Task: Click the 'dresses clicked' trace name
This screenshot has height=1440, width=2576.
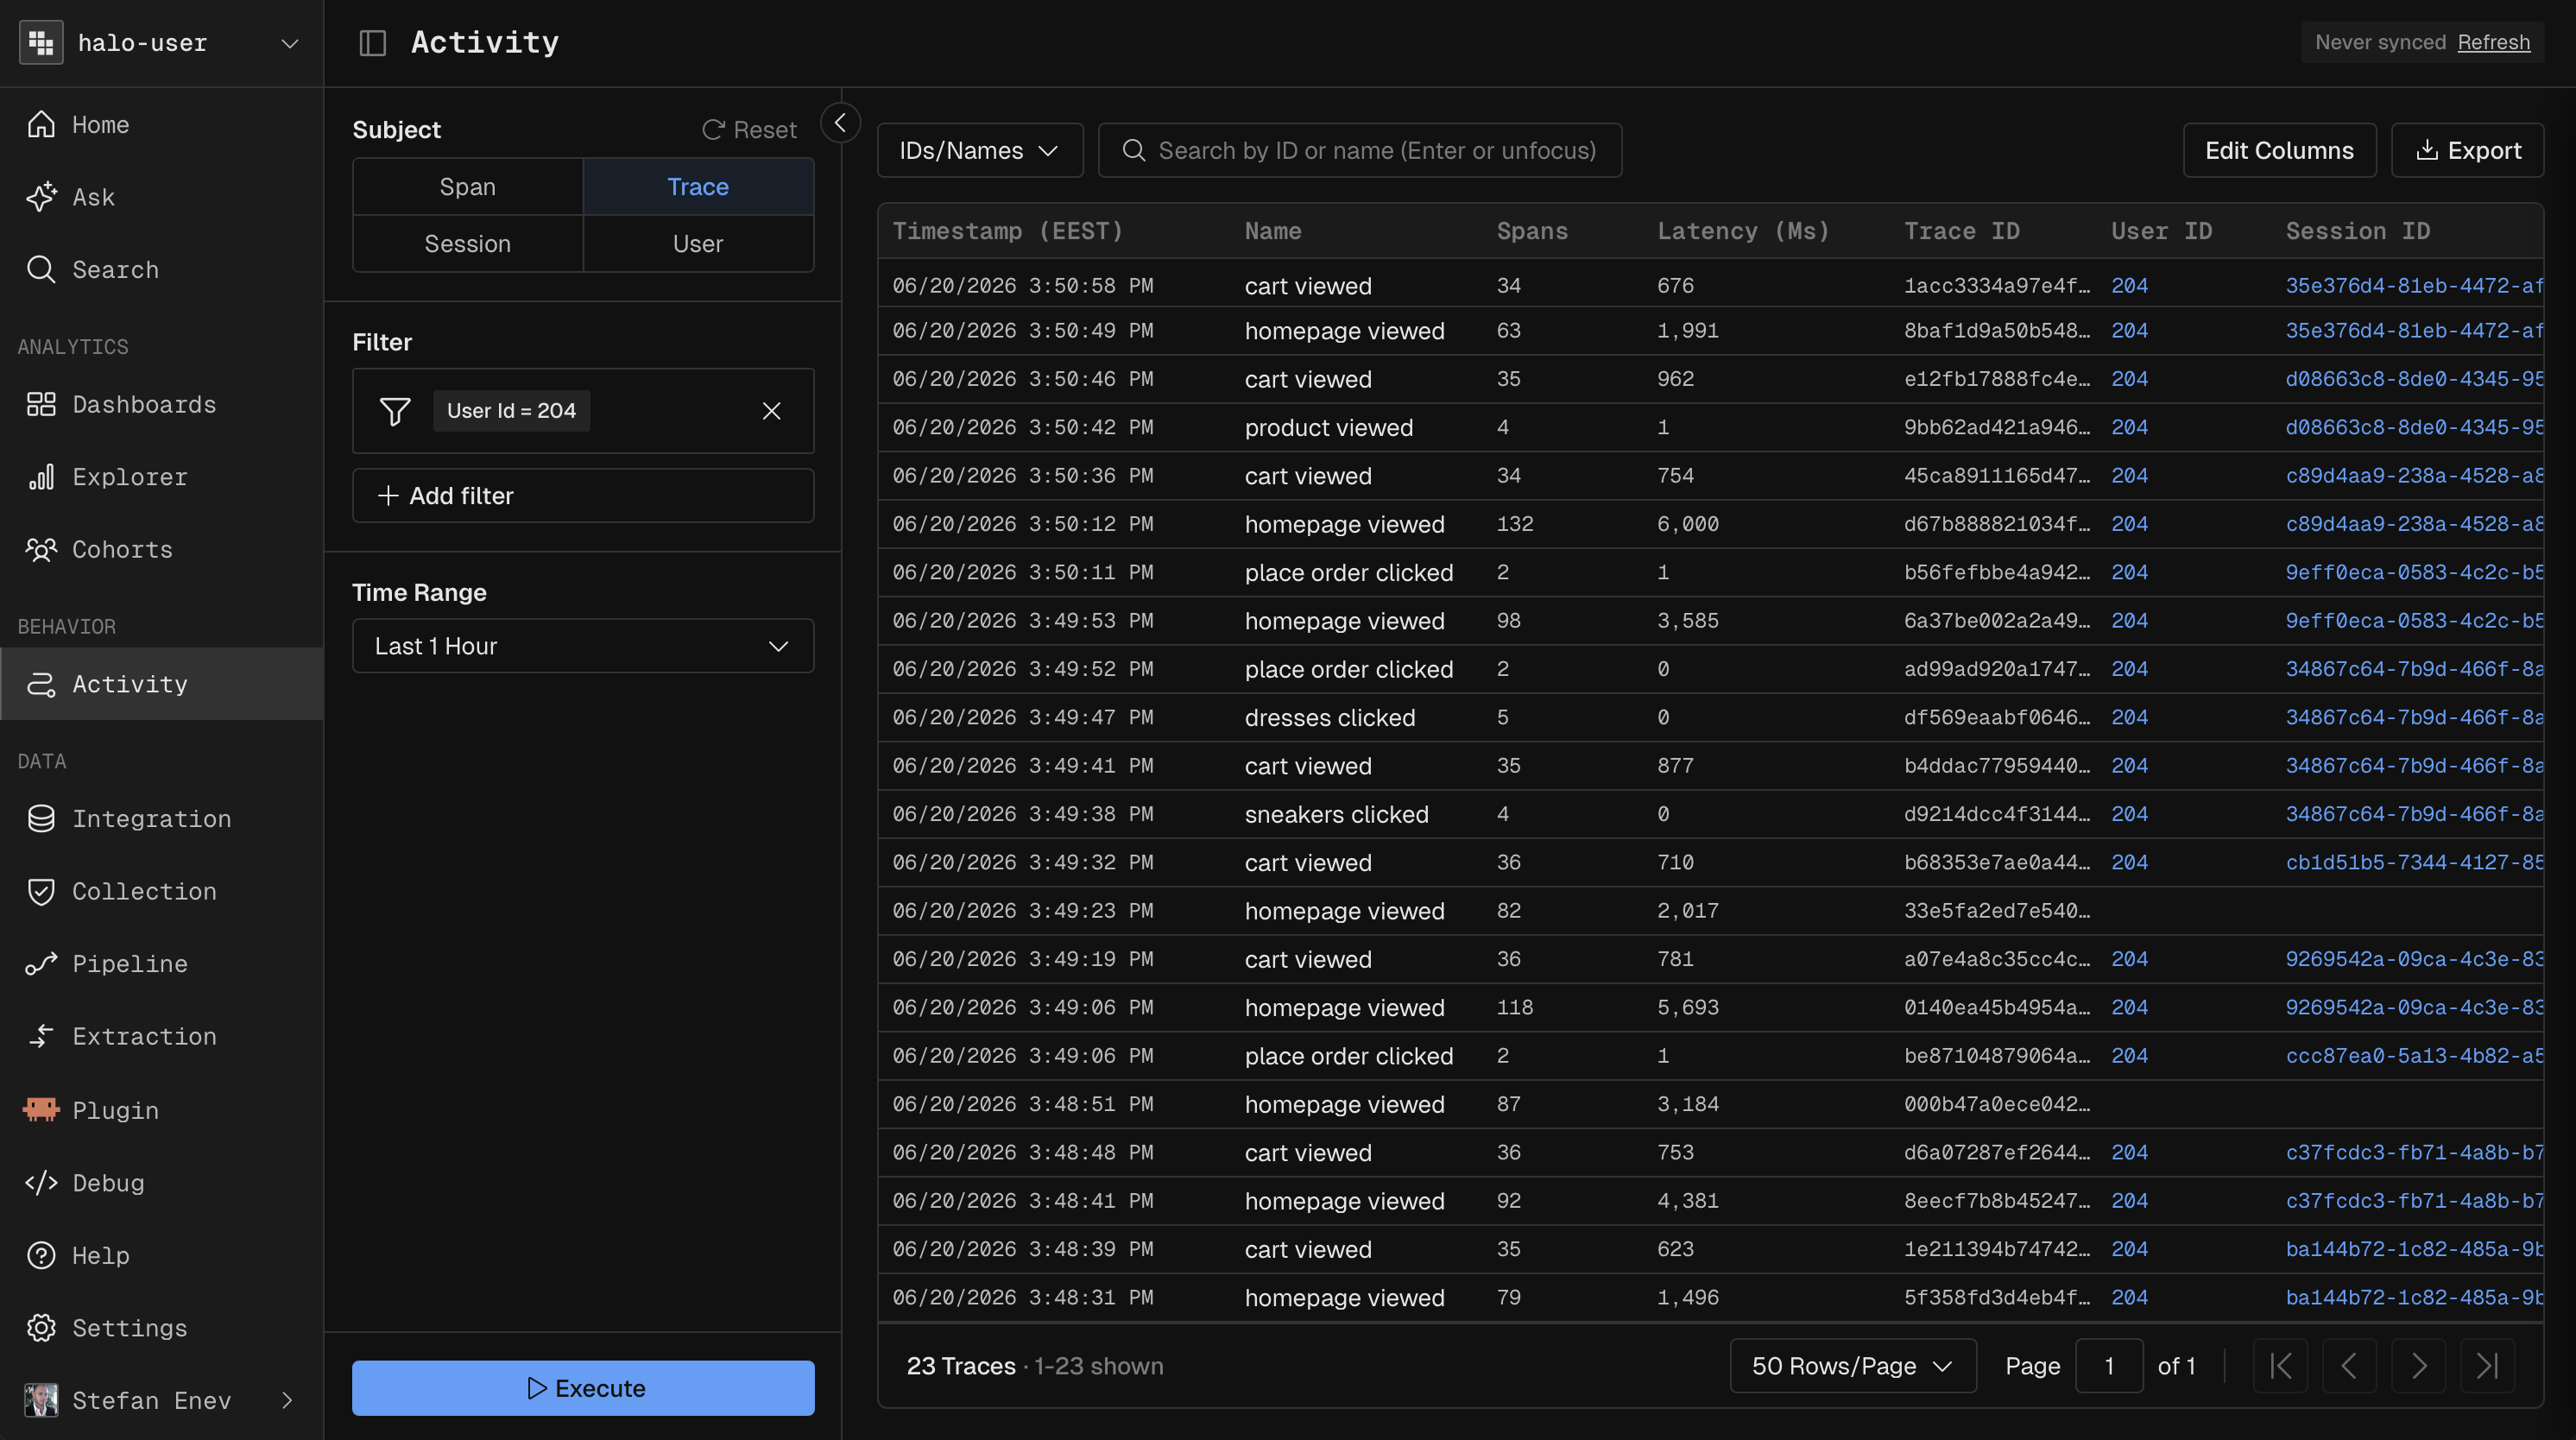Action: [1329, 718]
